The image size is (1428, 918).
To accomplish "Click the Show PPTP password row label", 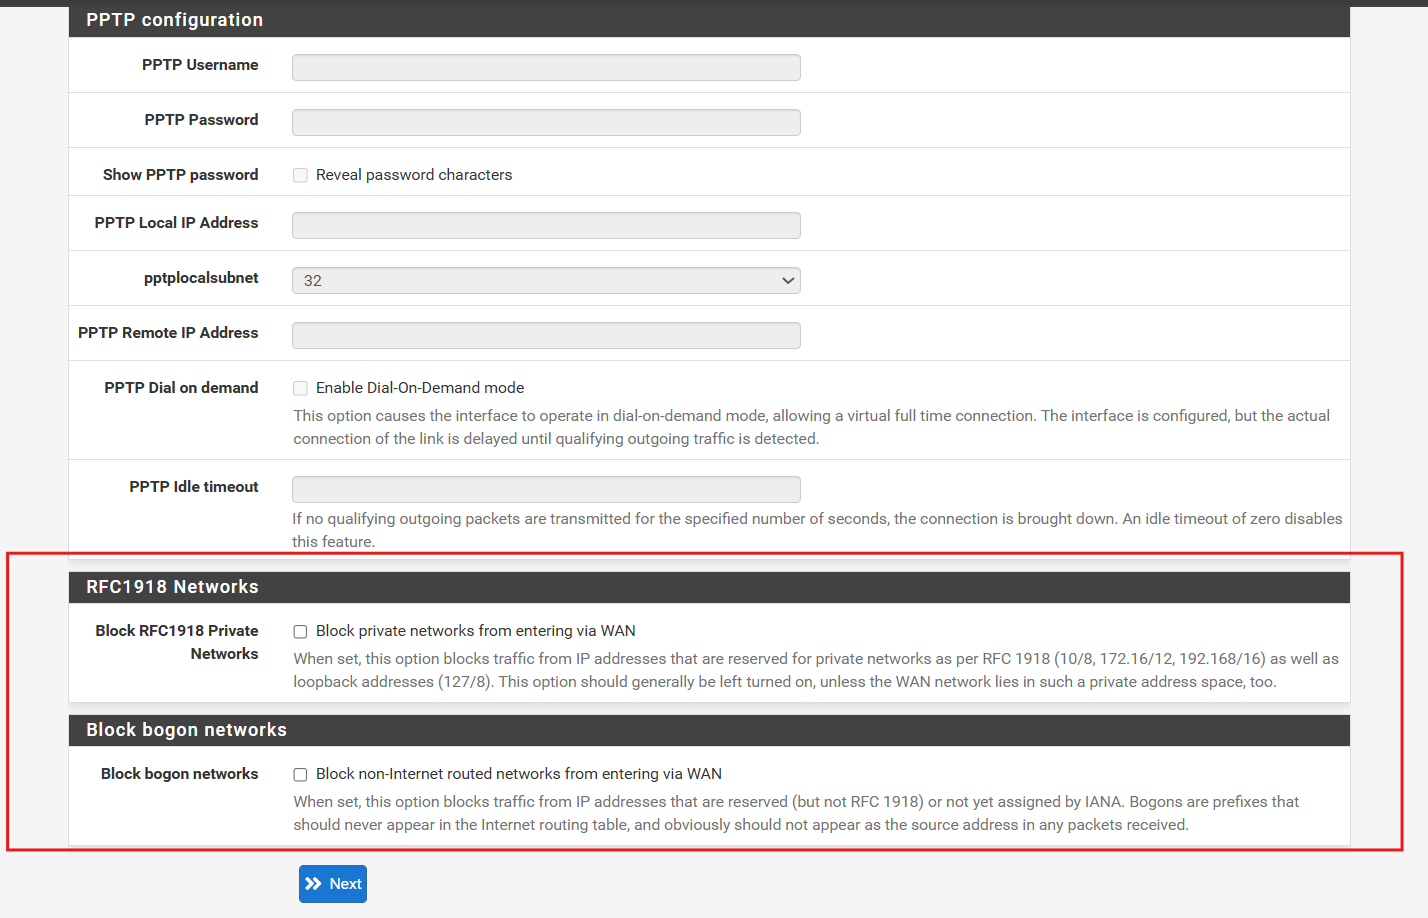I will click(180, 175).
